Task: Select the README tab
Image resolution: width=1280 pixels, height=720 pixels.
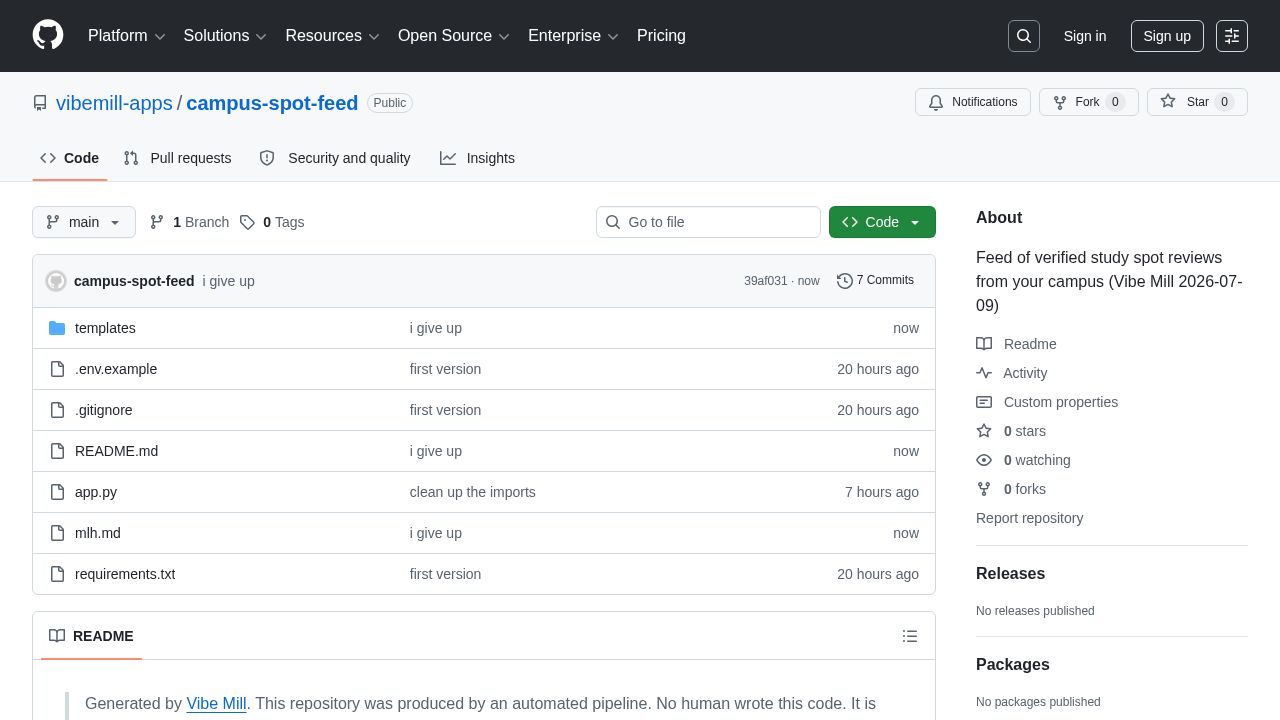Action: pyautogui.click(x=91, y=636)
